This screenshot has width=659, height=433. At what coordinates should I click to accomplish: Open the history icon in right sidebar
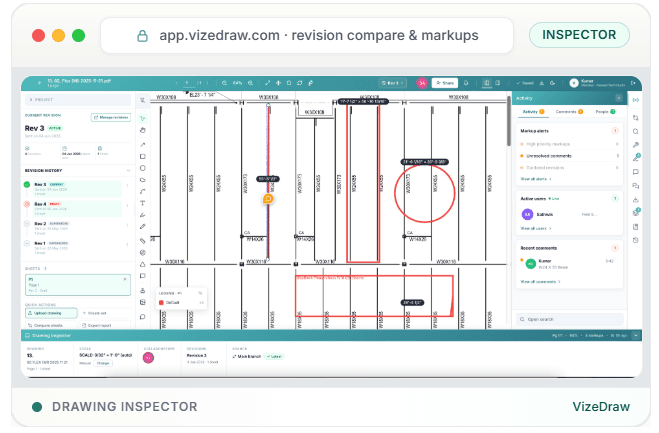[x=635, y=240]
